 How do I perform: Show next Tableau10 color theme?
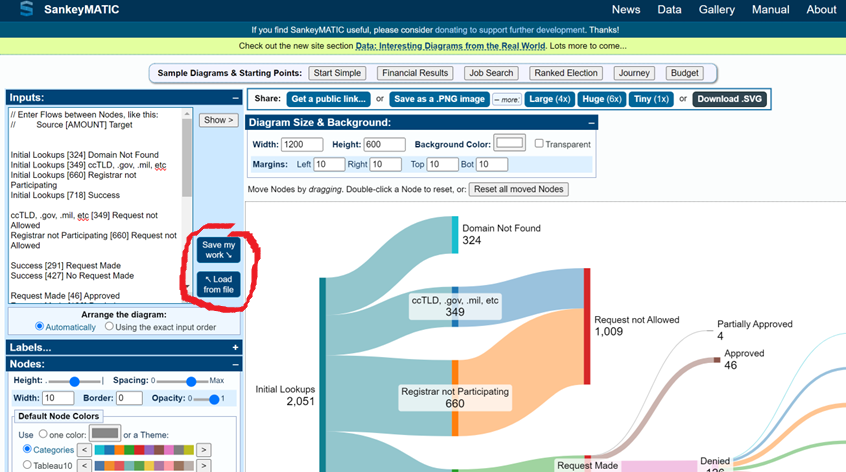pyautogui.click(x=203, y=466)
